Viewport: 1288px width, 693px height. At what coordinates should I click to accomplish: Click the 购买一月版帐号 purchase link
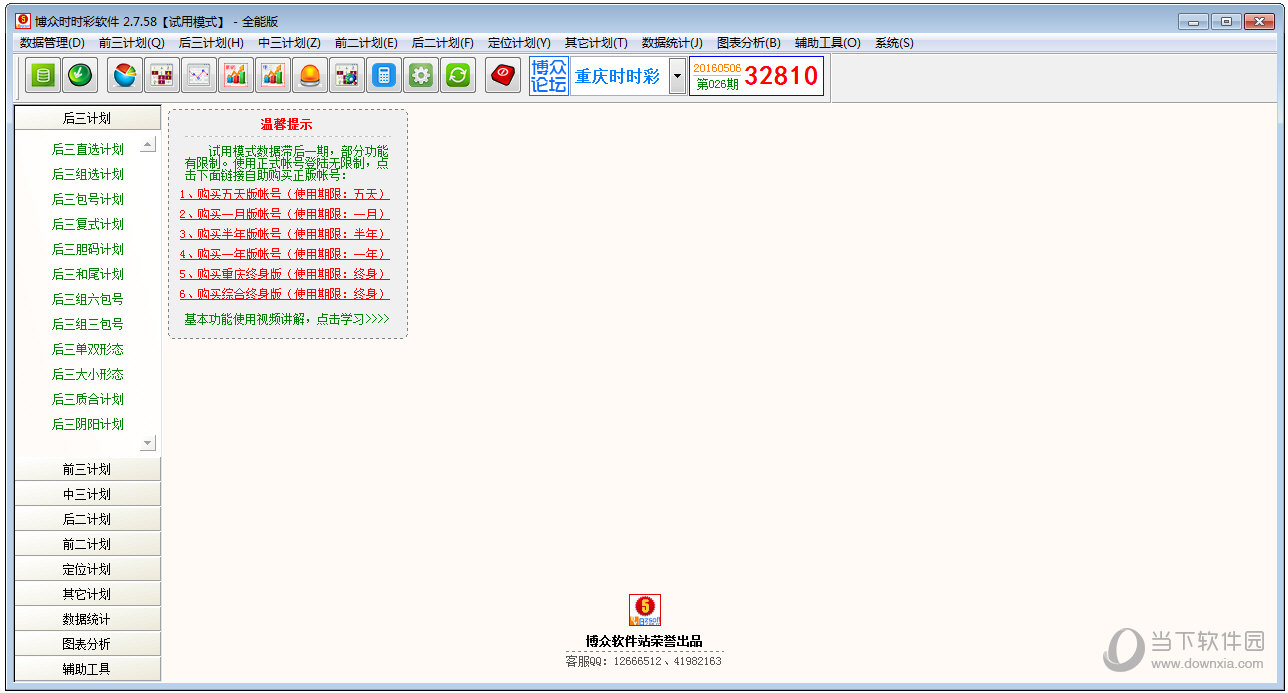[x=284, y=214]
